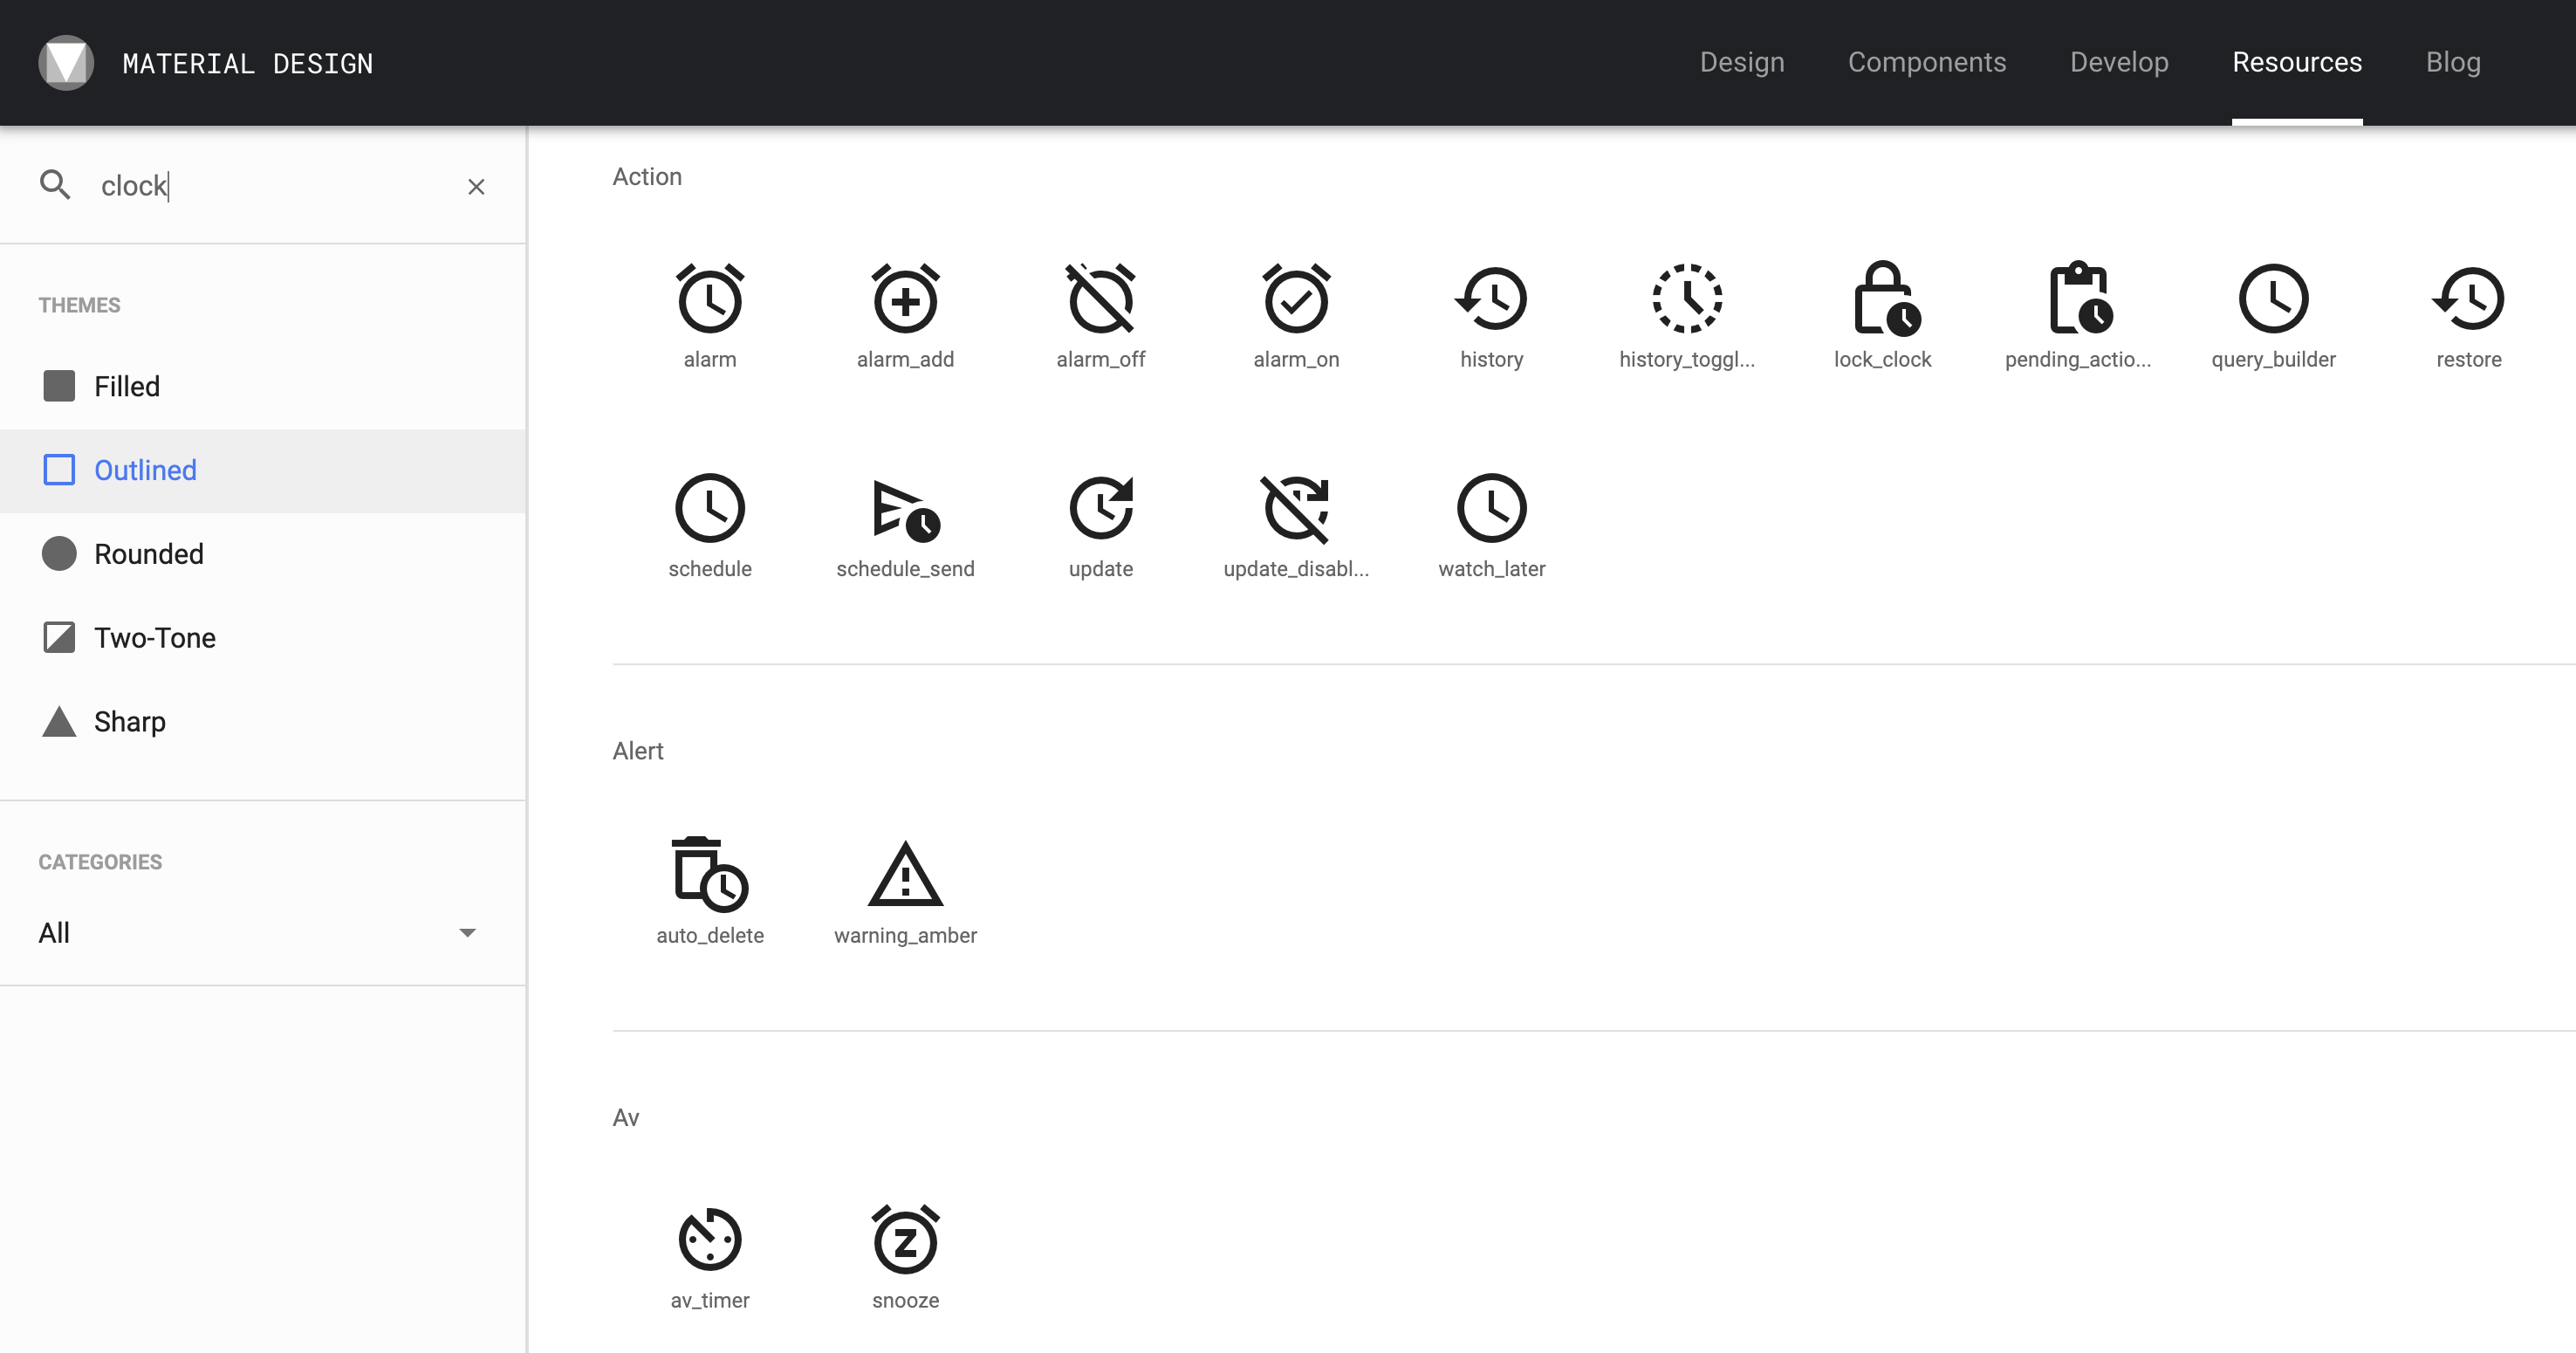Click the watch_later icon
The image size is (2576, 1353).
[x=1491, y=510]
